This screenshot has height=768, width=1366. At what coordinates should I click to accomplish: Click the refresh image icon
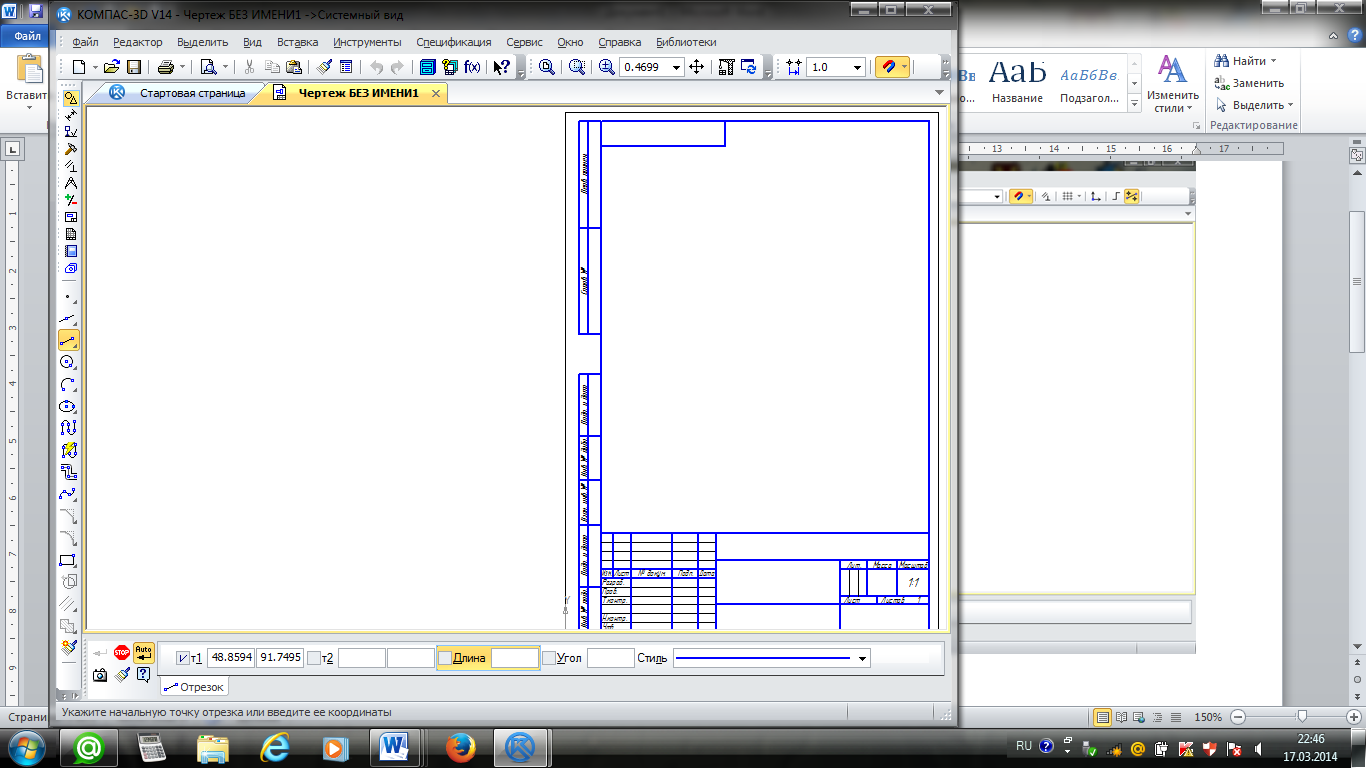point(749,67)
